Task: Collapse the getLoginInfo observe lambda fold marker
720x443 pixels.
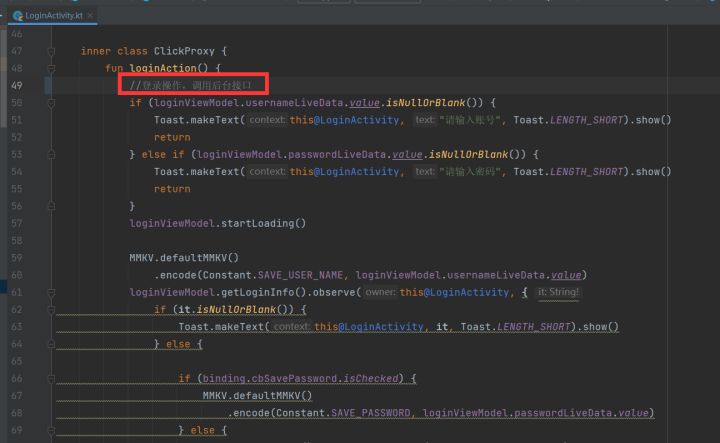Action: 51,292
